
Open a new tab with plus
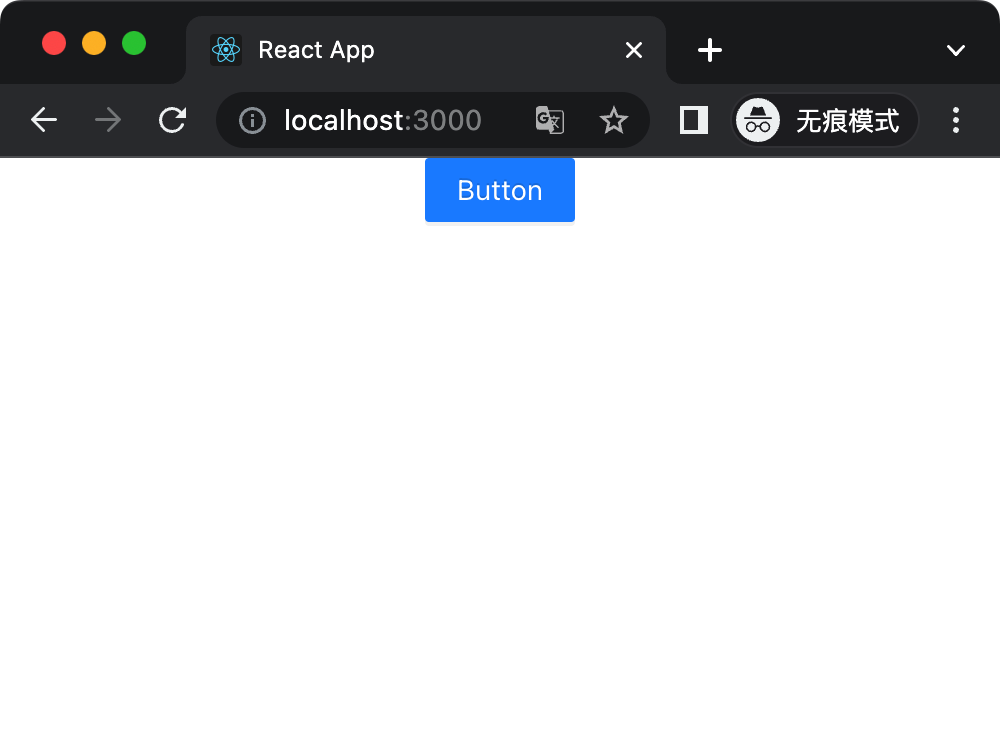pyautogui.click(x=710, y=50)
